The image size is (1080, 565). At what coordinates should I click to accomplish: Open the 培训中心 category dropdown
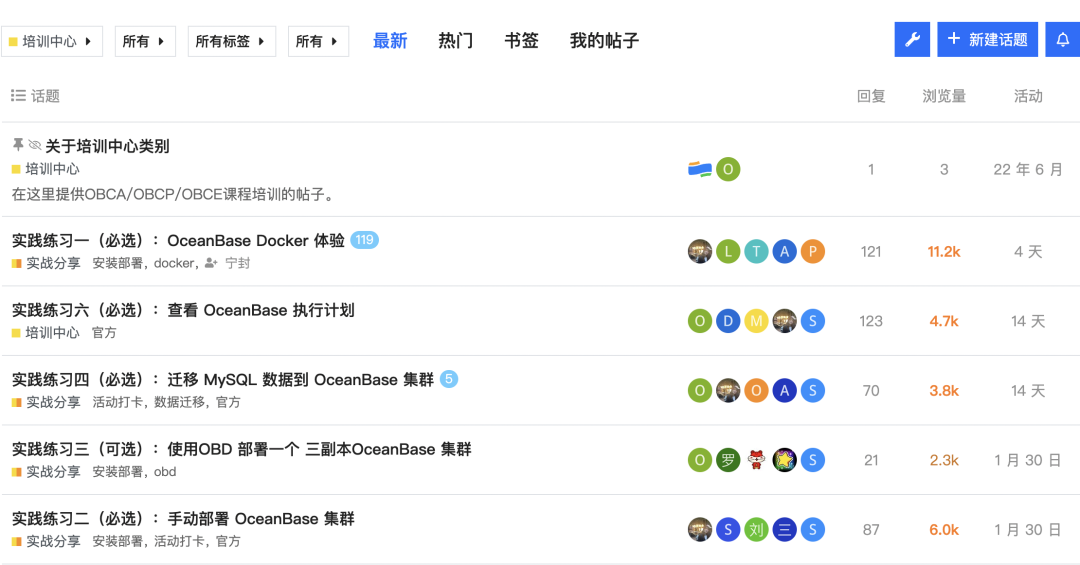pyautogui.click(x=52, y=41)
